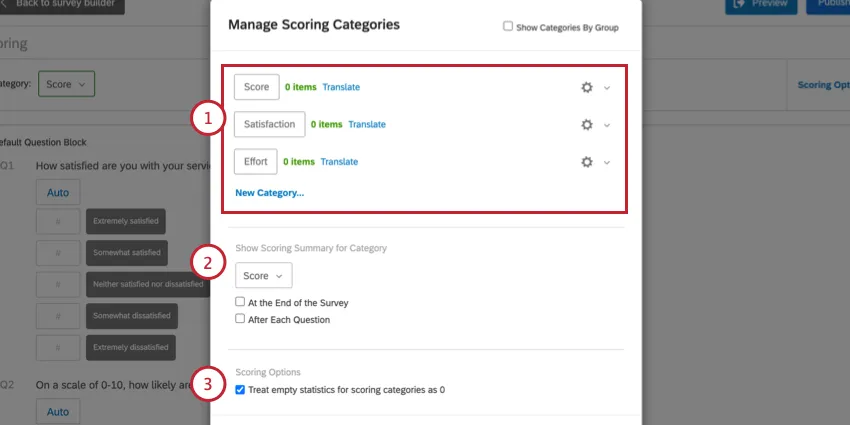Select the Effort category name field
This screenshot has width=850, height=425.
(x=256, y=161)
